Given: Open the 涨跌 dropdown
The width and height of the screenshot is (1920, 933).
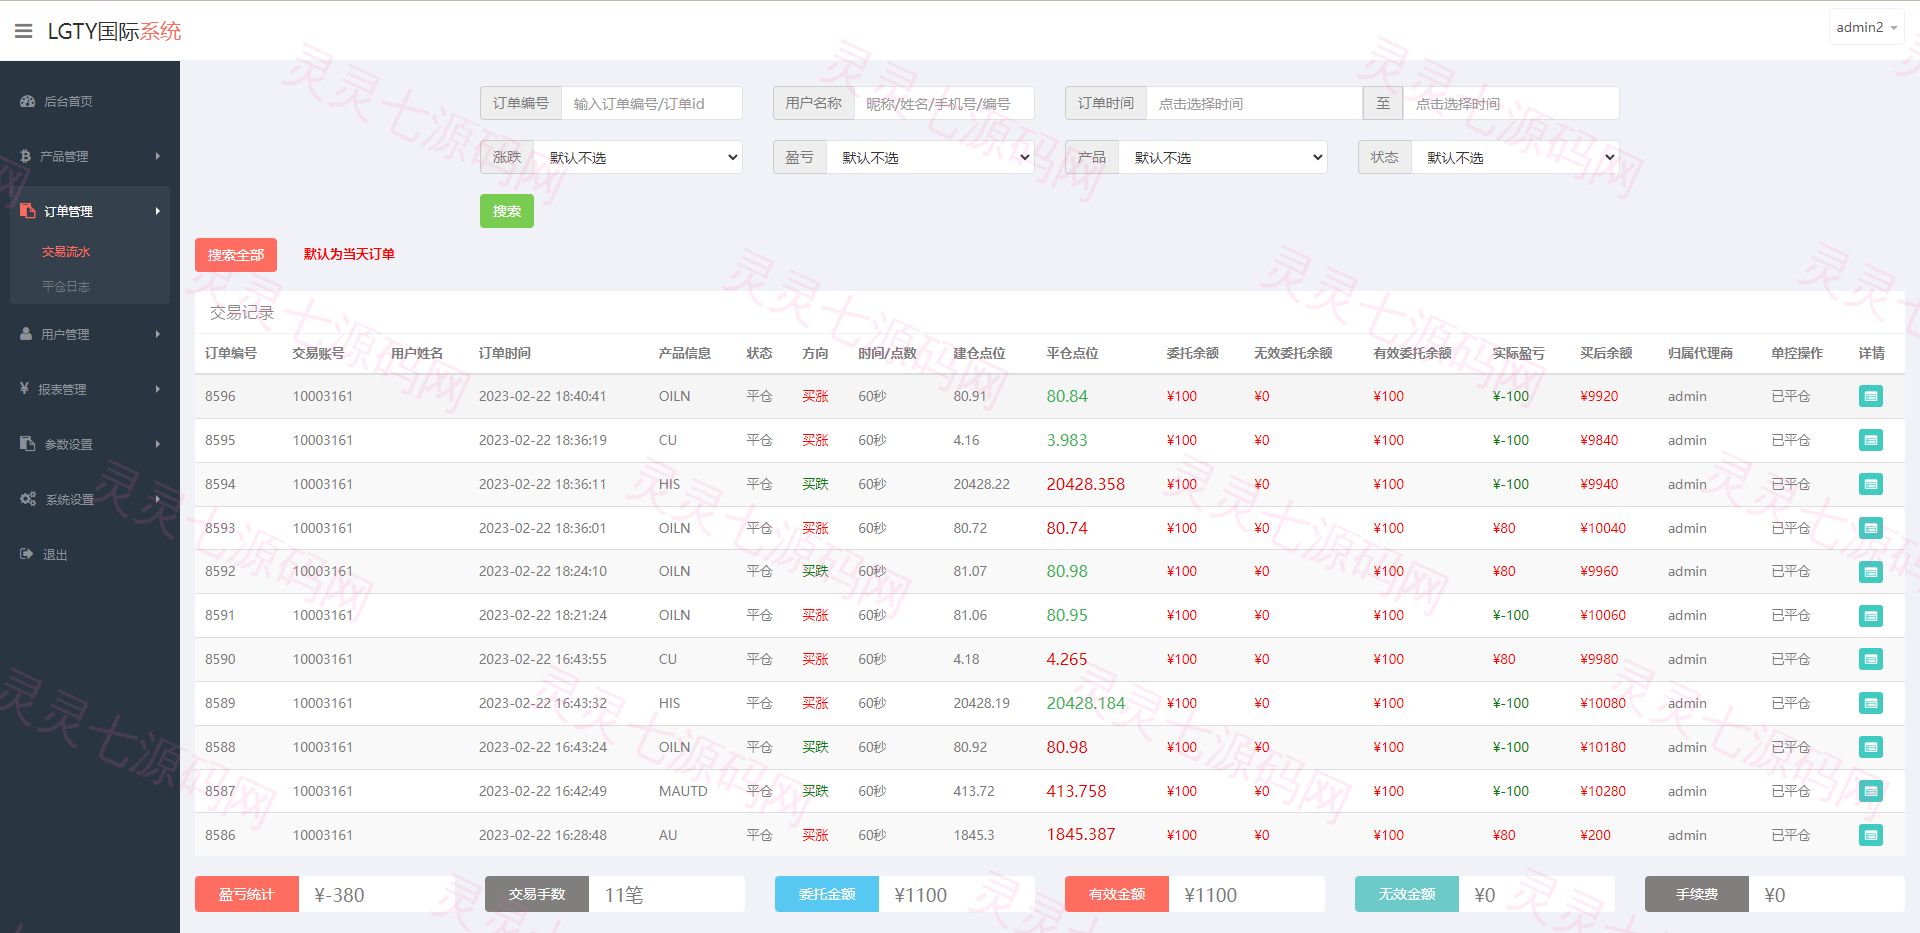Looking at the screenshot, I should [x=638, y=157].
